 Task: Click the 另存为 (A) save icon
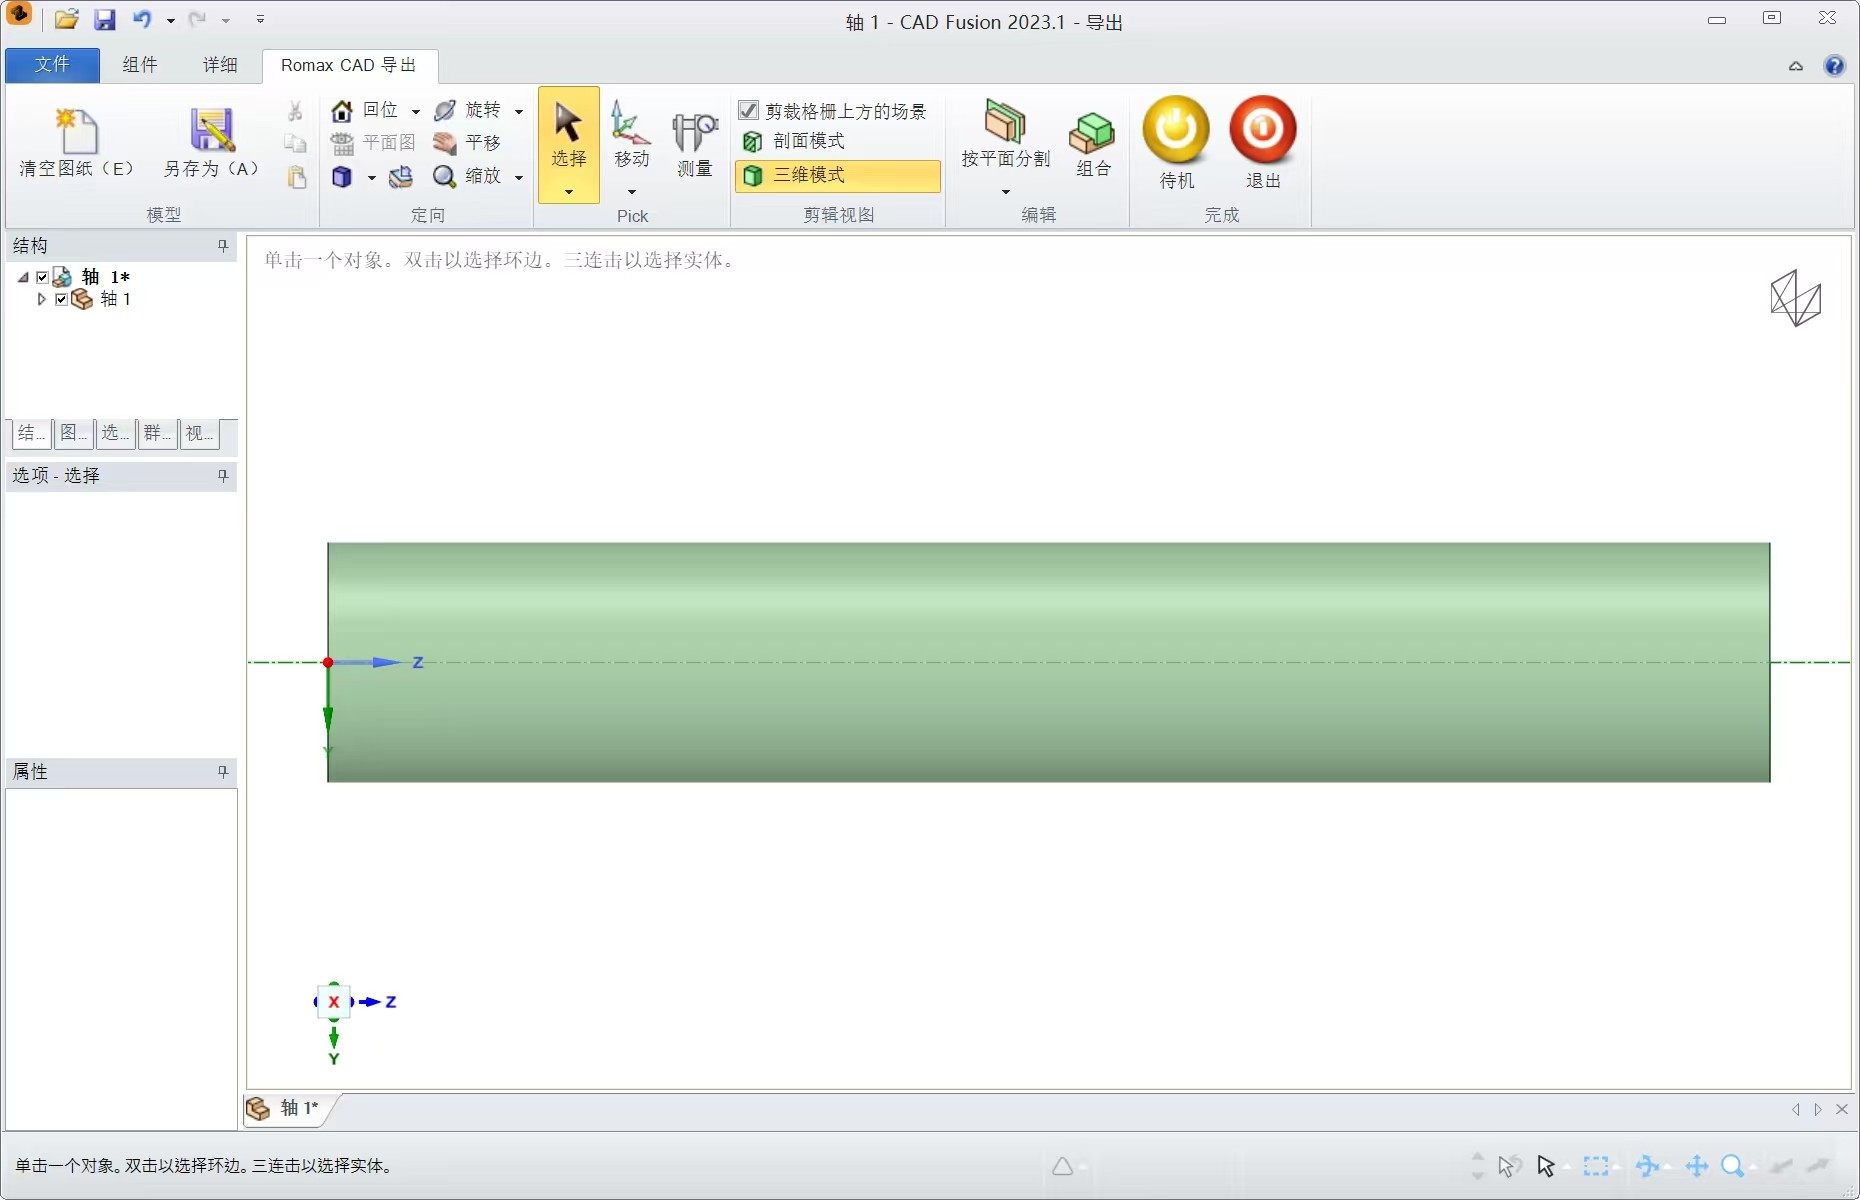click(x=211, y=131)
